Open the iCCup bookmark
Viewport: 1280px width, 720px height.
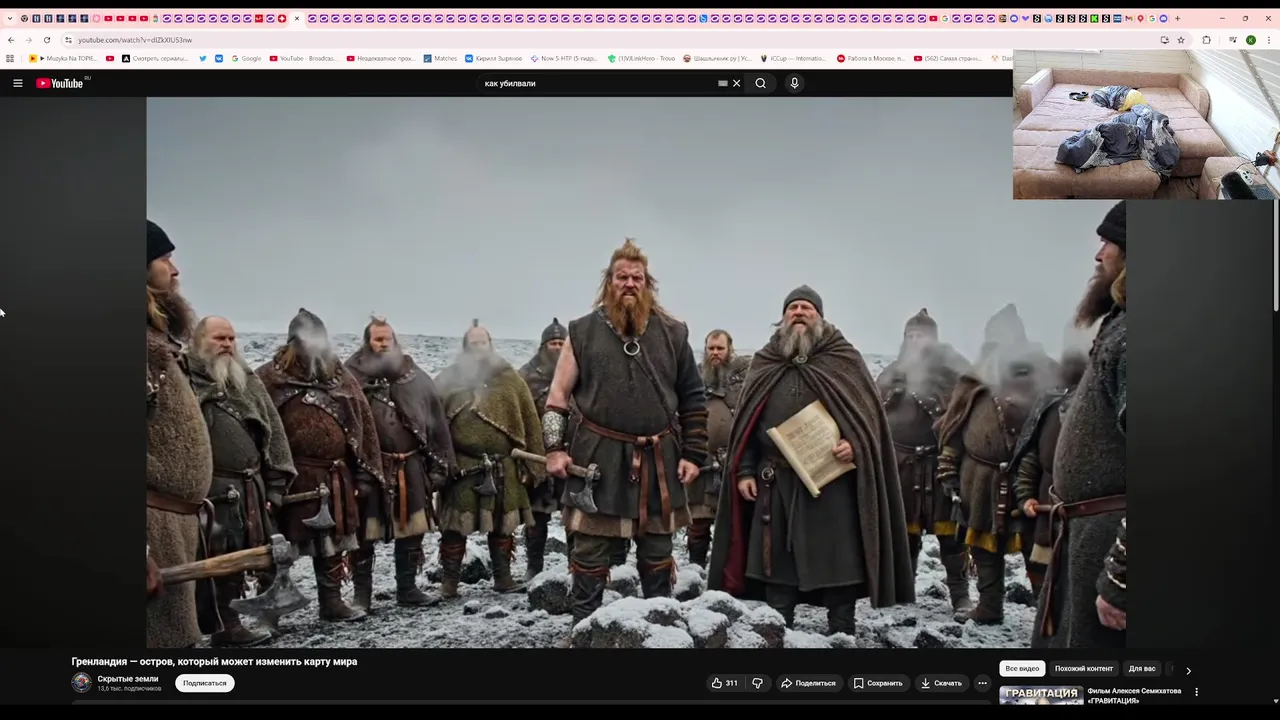pyautogui.click(x=794, y=58)
